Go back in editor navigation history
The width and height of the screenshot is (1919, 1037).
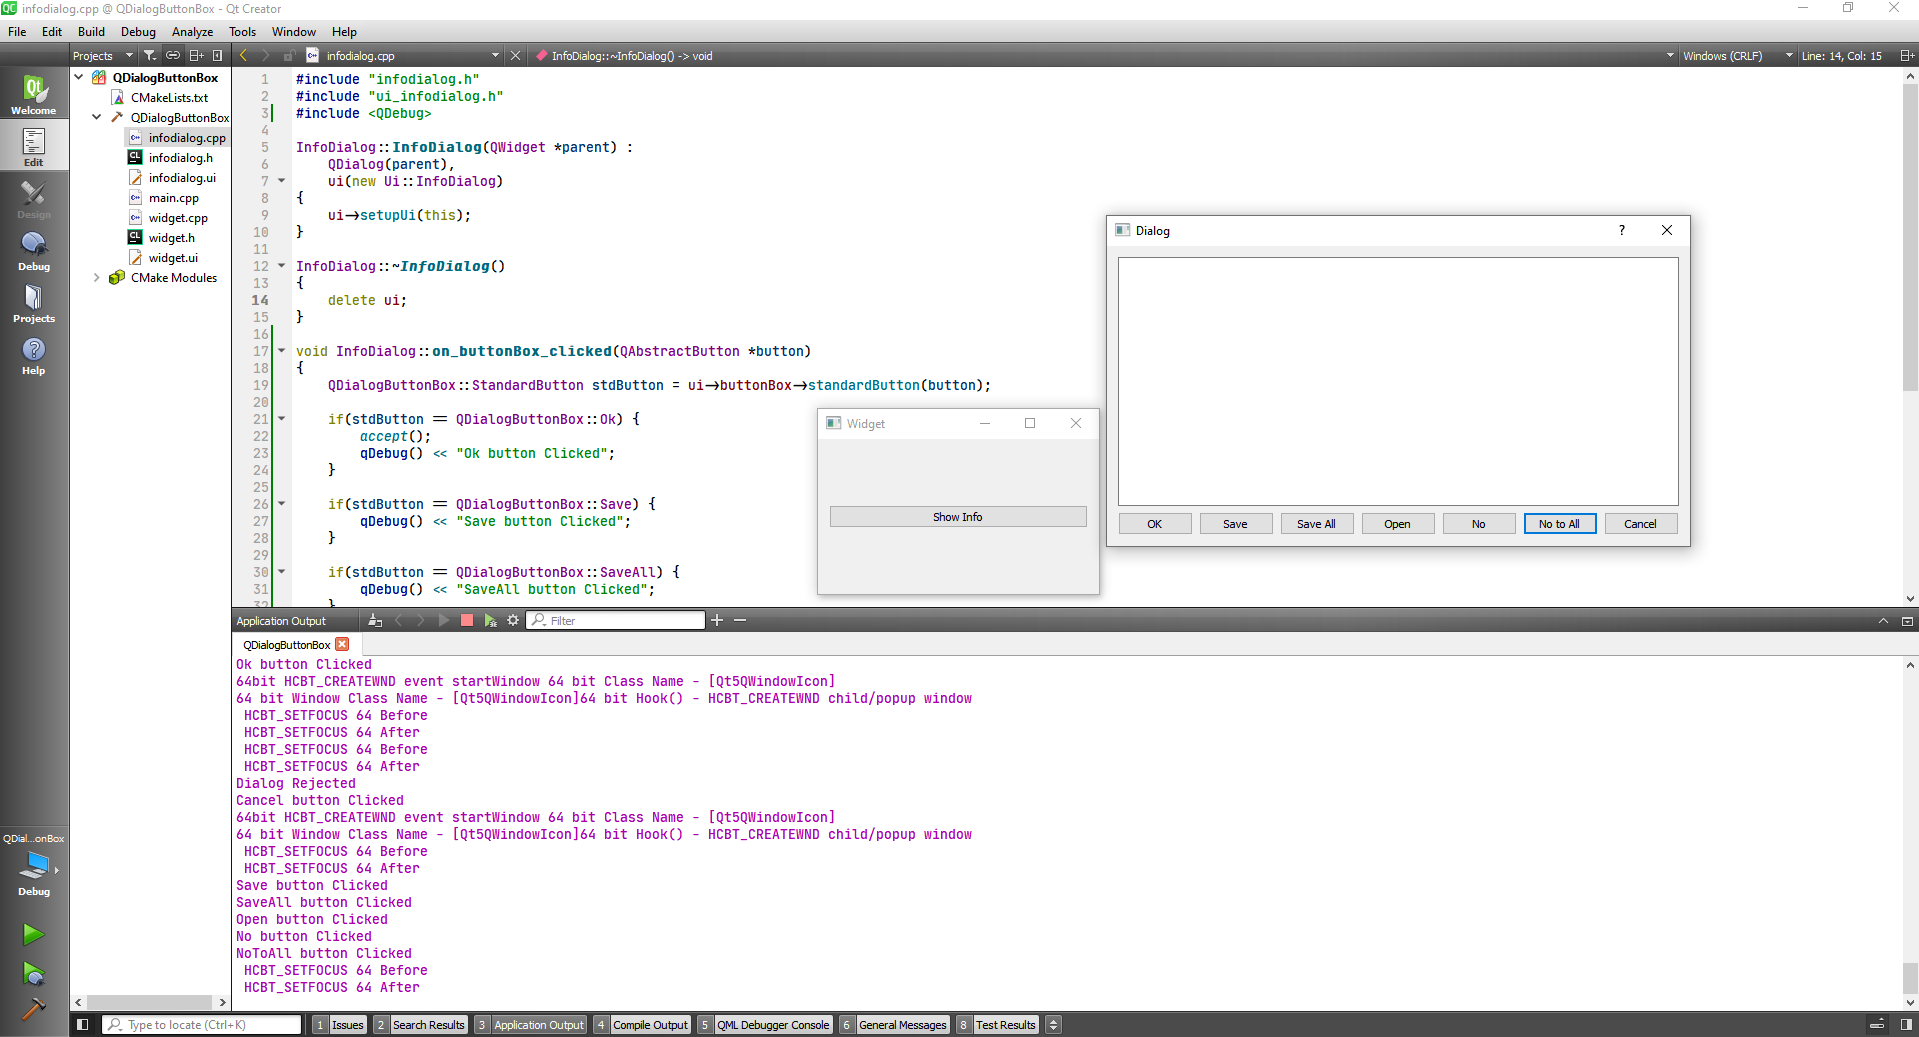click(243, 56)
